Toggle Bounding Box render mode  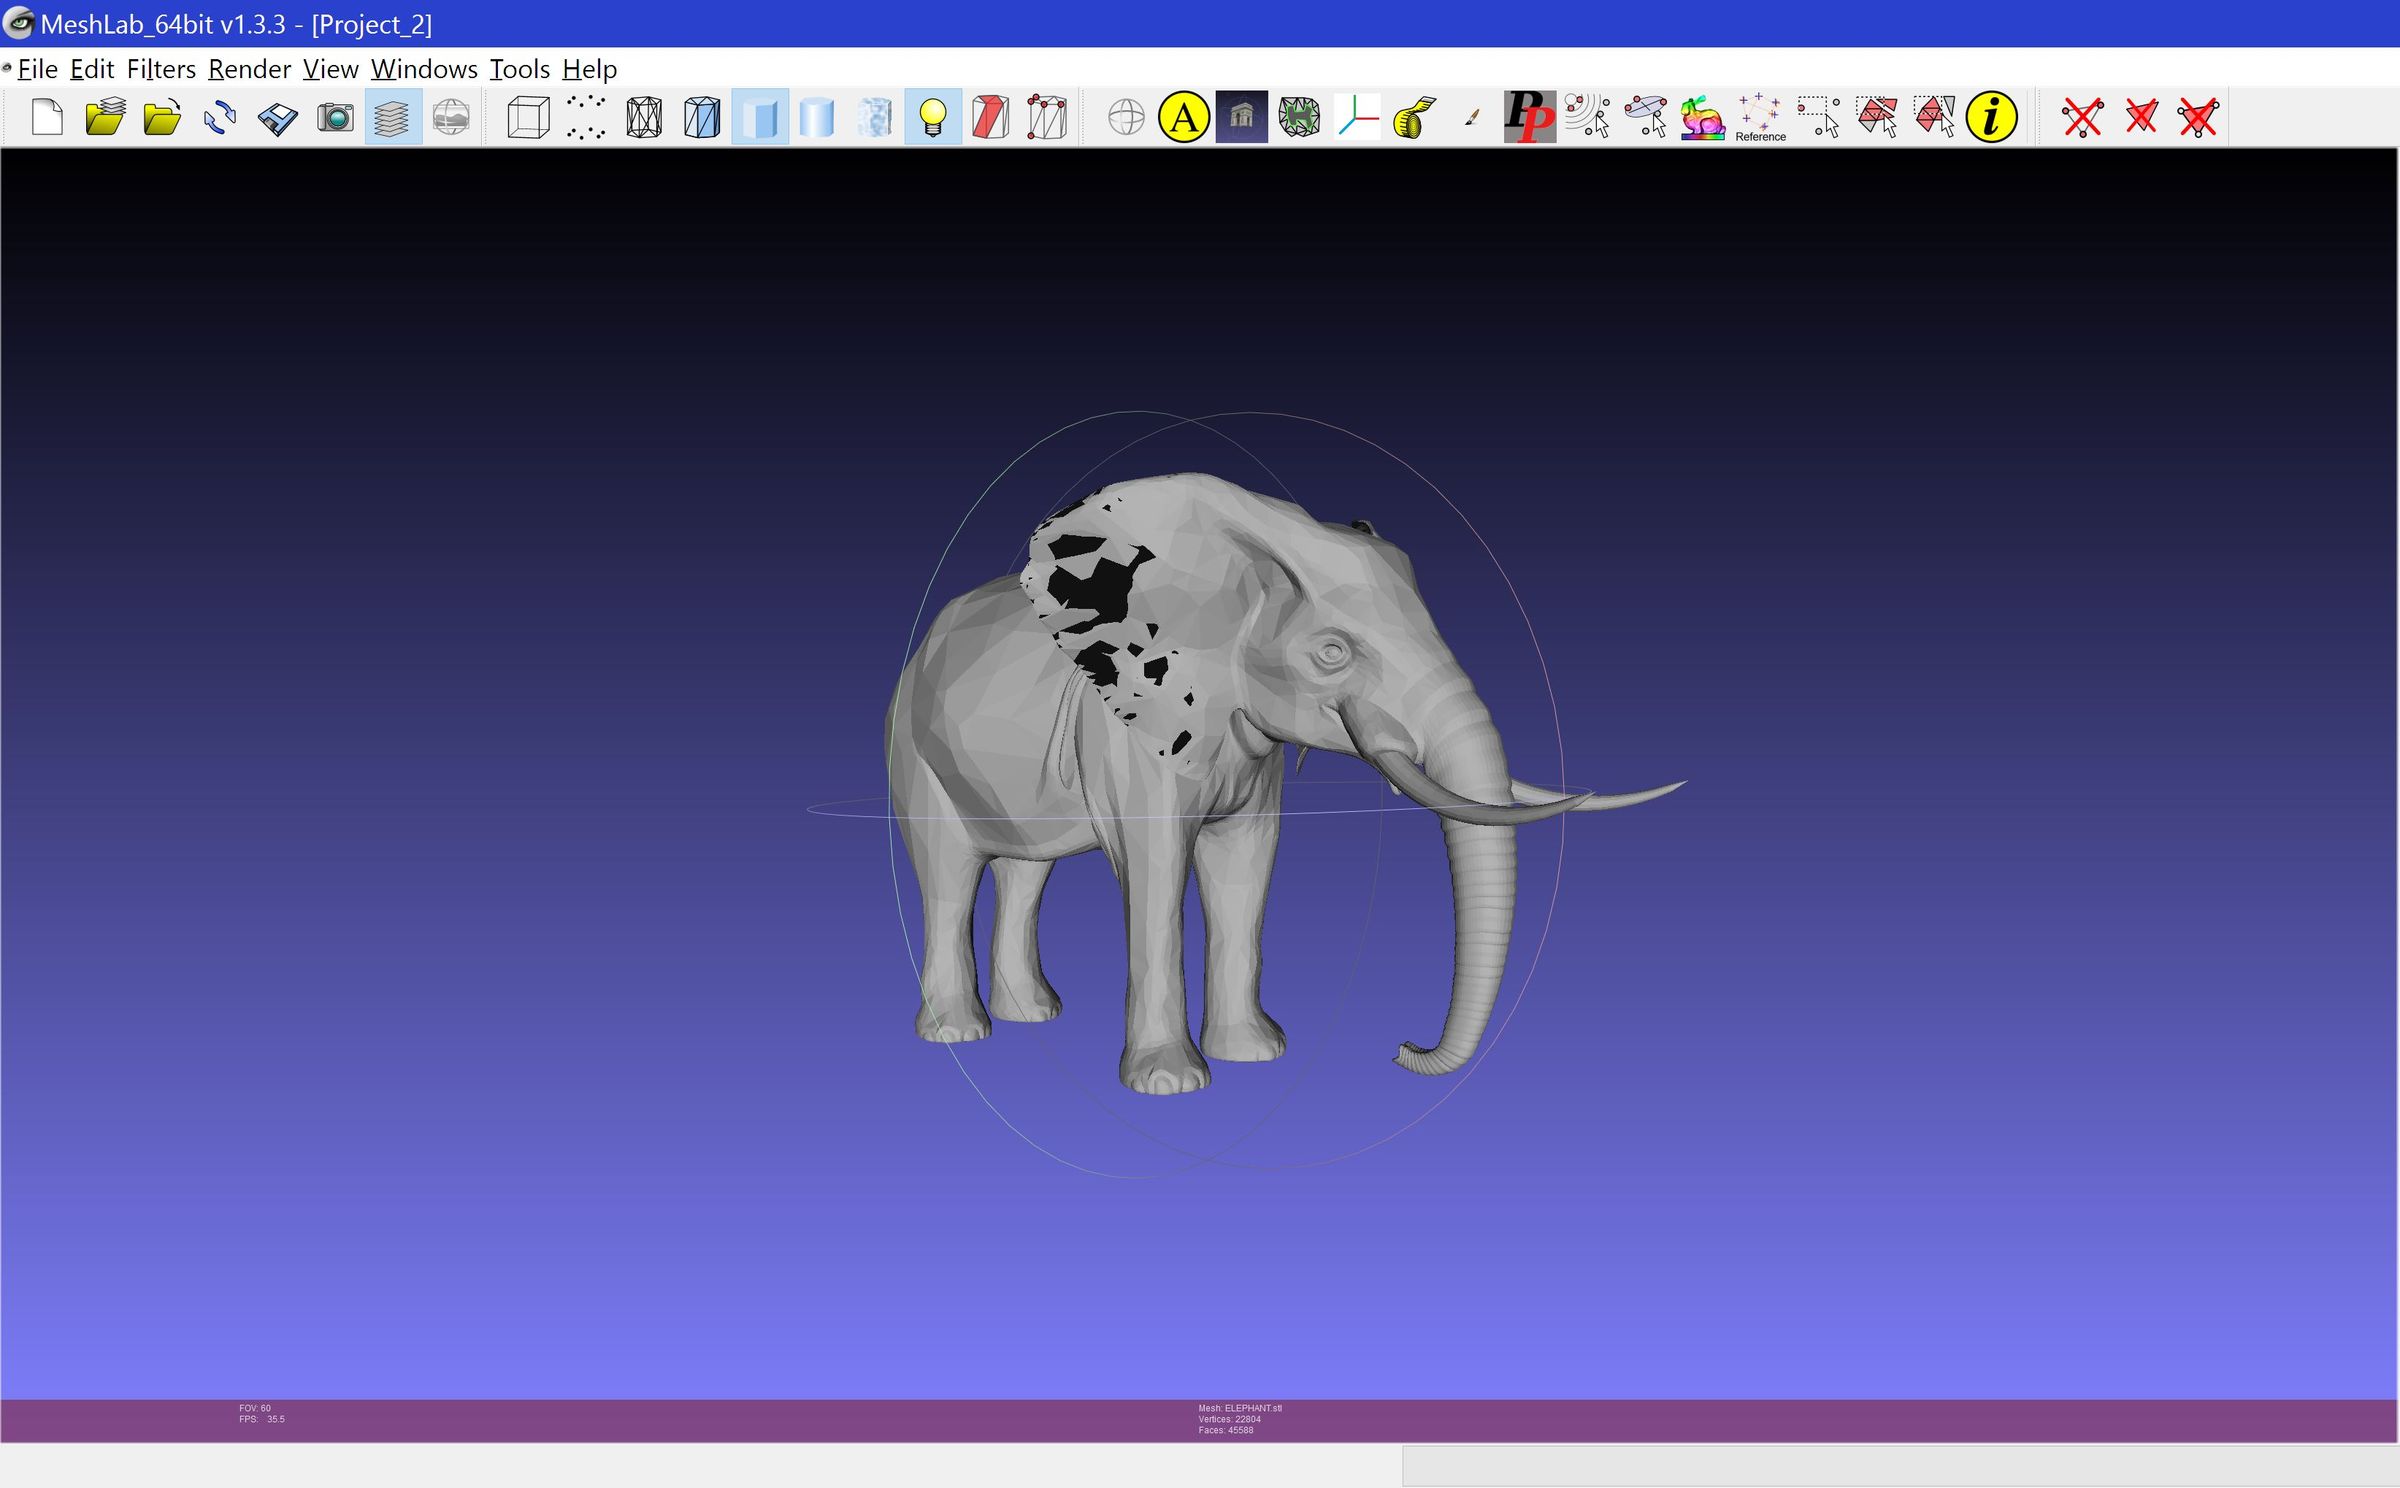[527, 117]
